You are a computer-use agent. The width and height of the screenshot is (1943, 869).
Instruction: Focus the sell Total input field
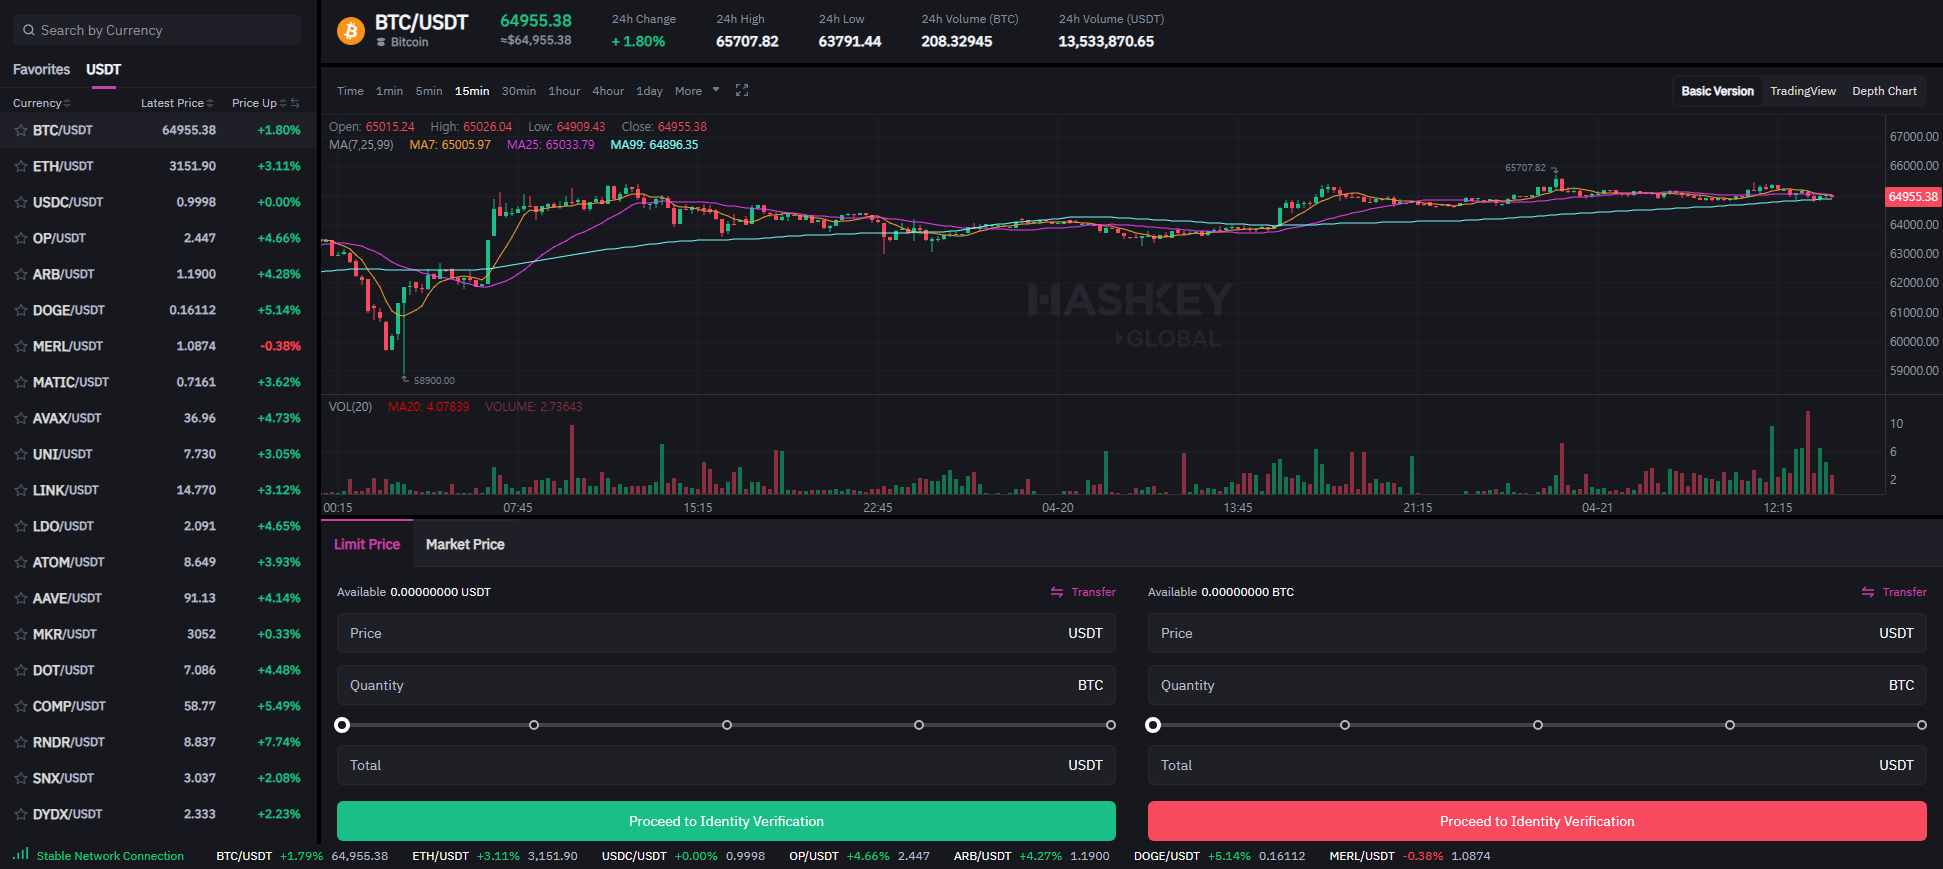[x=1537, y=765]
